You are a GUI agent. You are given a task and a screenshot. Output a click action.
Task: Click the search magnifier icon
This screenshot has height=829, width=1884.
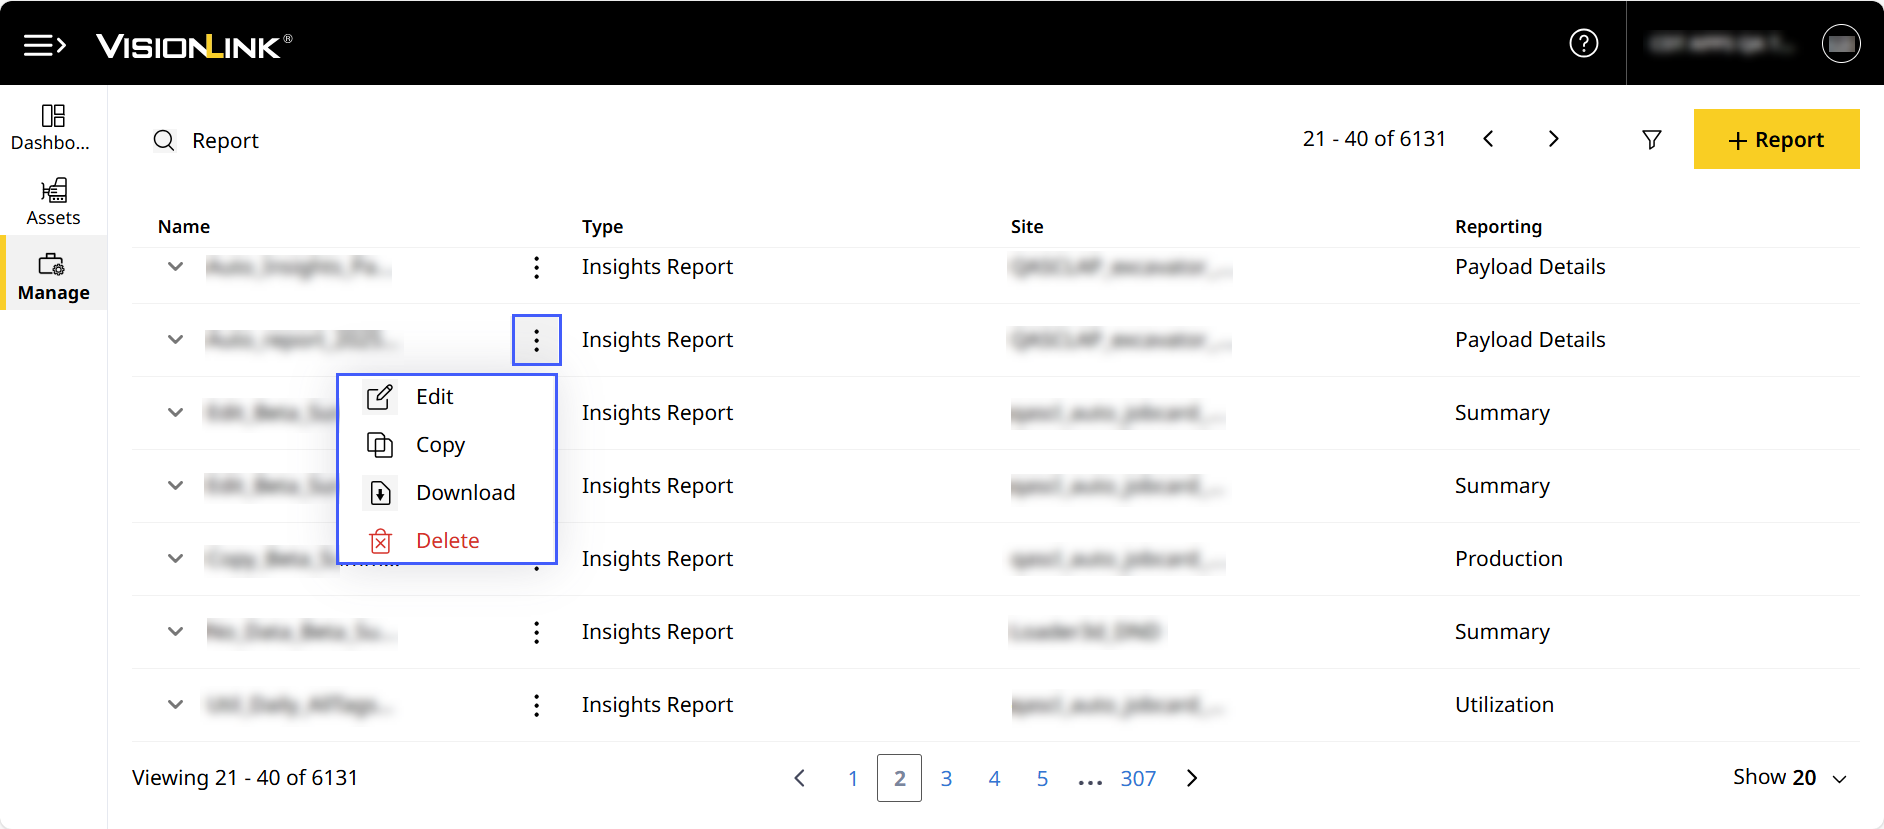(164, 140)
